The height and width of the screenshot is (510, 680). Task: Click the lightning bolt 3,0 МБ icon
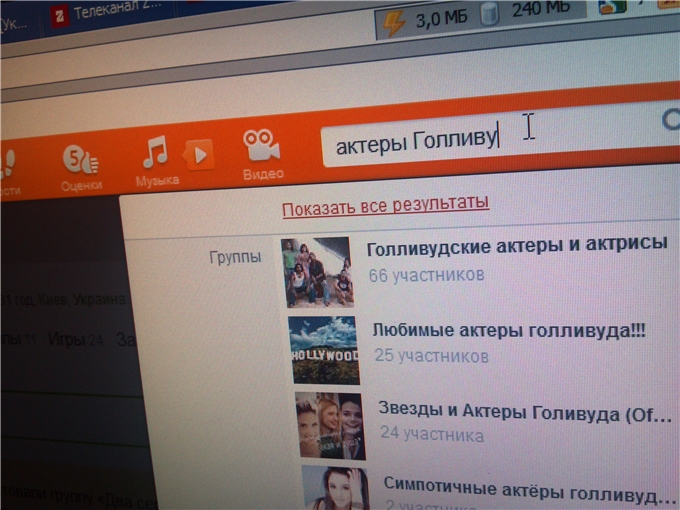pyautogui.click(x=394, y=22)
